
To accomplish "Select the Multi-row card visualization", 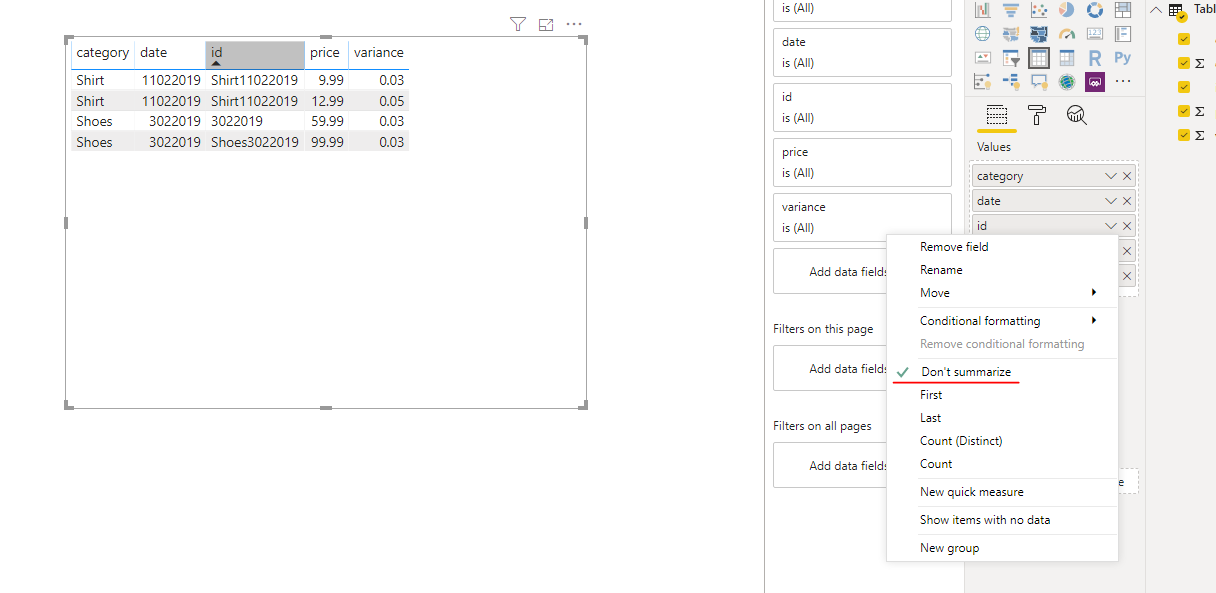I will click(1123, 34).
